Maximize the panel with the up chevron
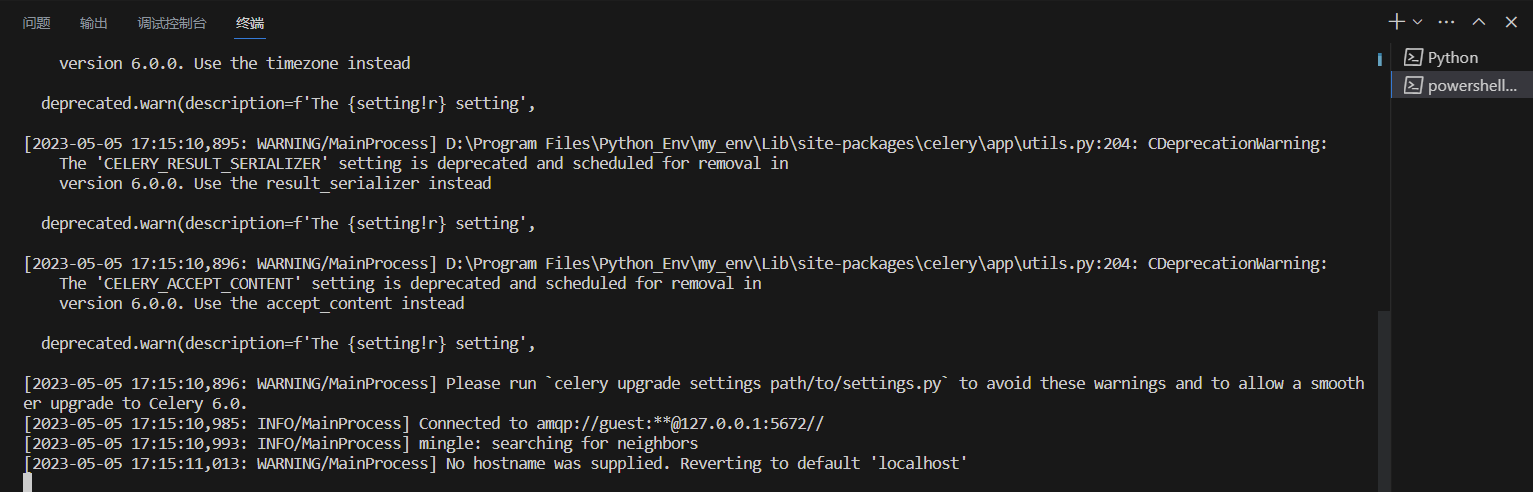Image resolution: width=1533 pixels, height=492 pixels. [x=1479, y=22]
